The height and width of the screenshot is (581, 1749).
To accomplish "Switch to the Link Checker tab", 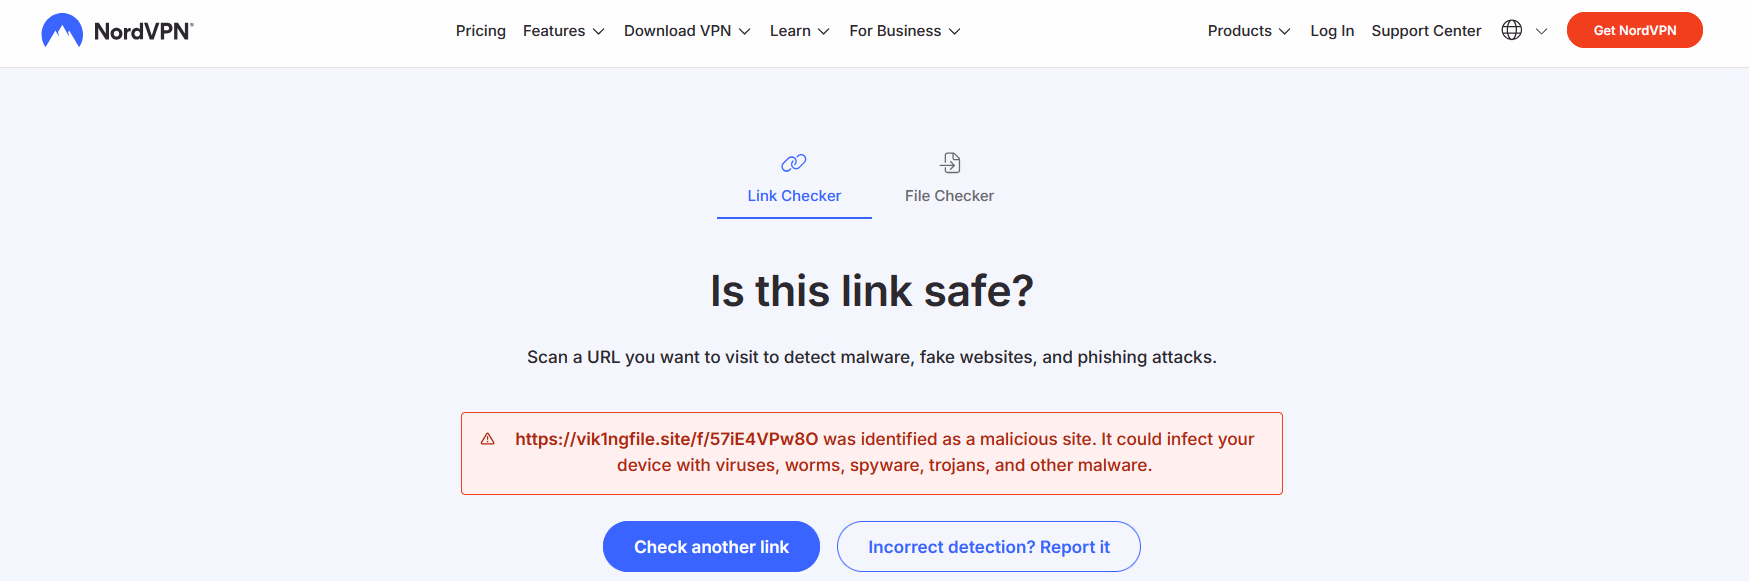I will click(794, 196).
